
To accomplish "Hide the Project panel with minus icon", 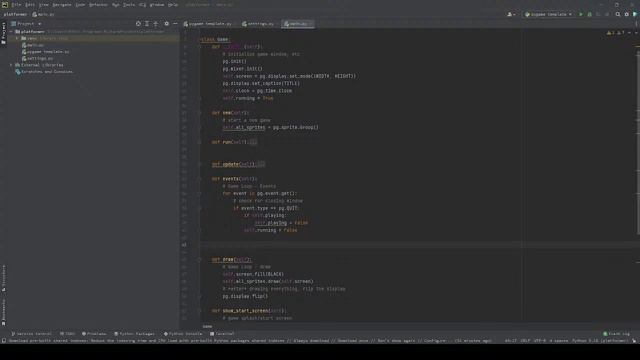I will click(175, 24).
